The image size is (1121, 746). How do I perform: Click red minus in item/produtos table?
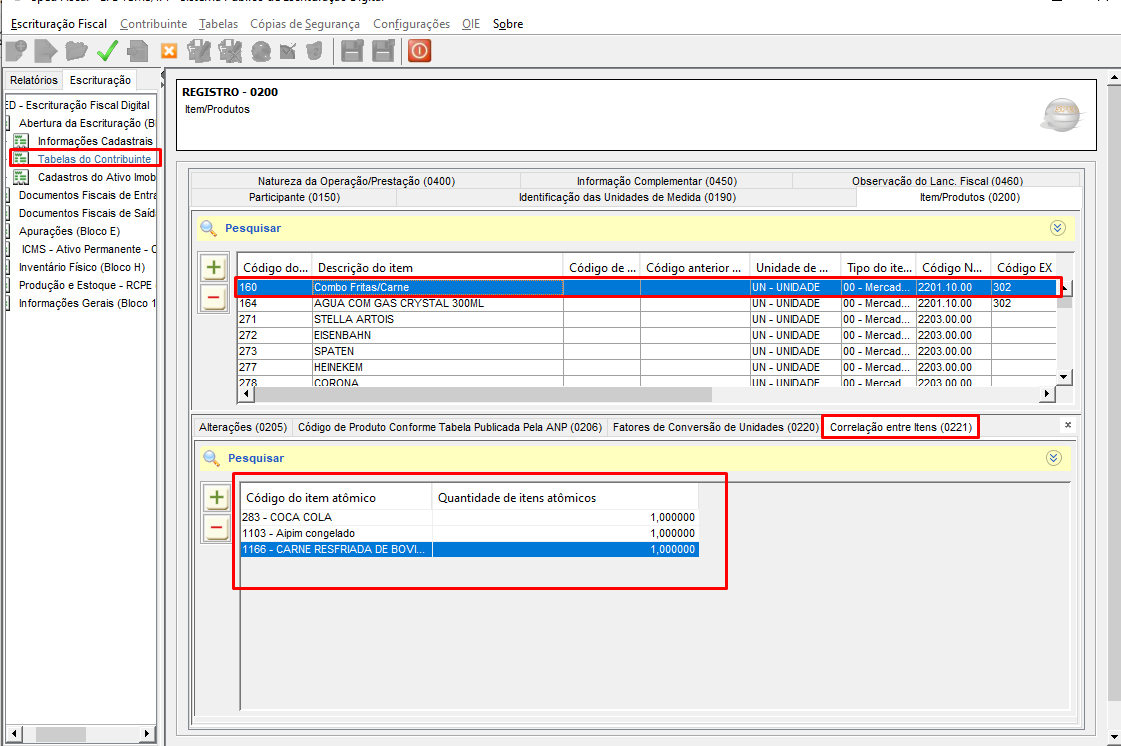click(213, 297)
